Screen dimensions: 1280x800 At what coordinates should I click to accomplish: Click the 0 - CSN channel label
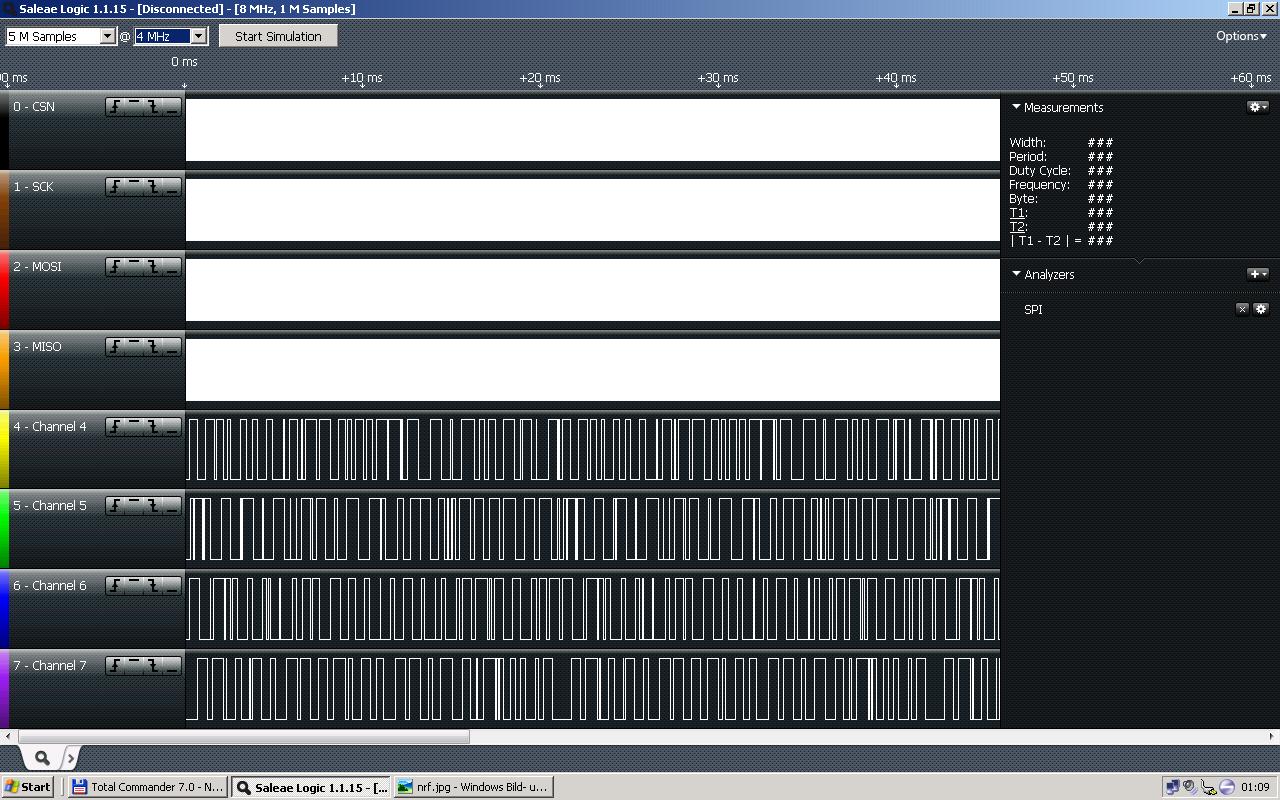point(34,107)
